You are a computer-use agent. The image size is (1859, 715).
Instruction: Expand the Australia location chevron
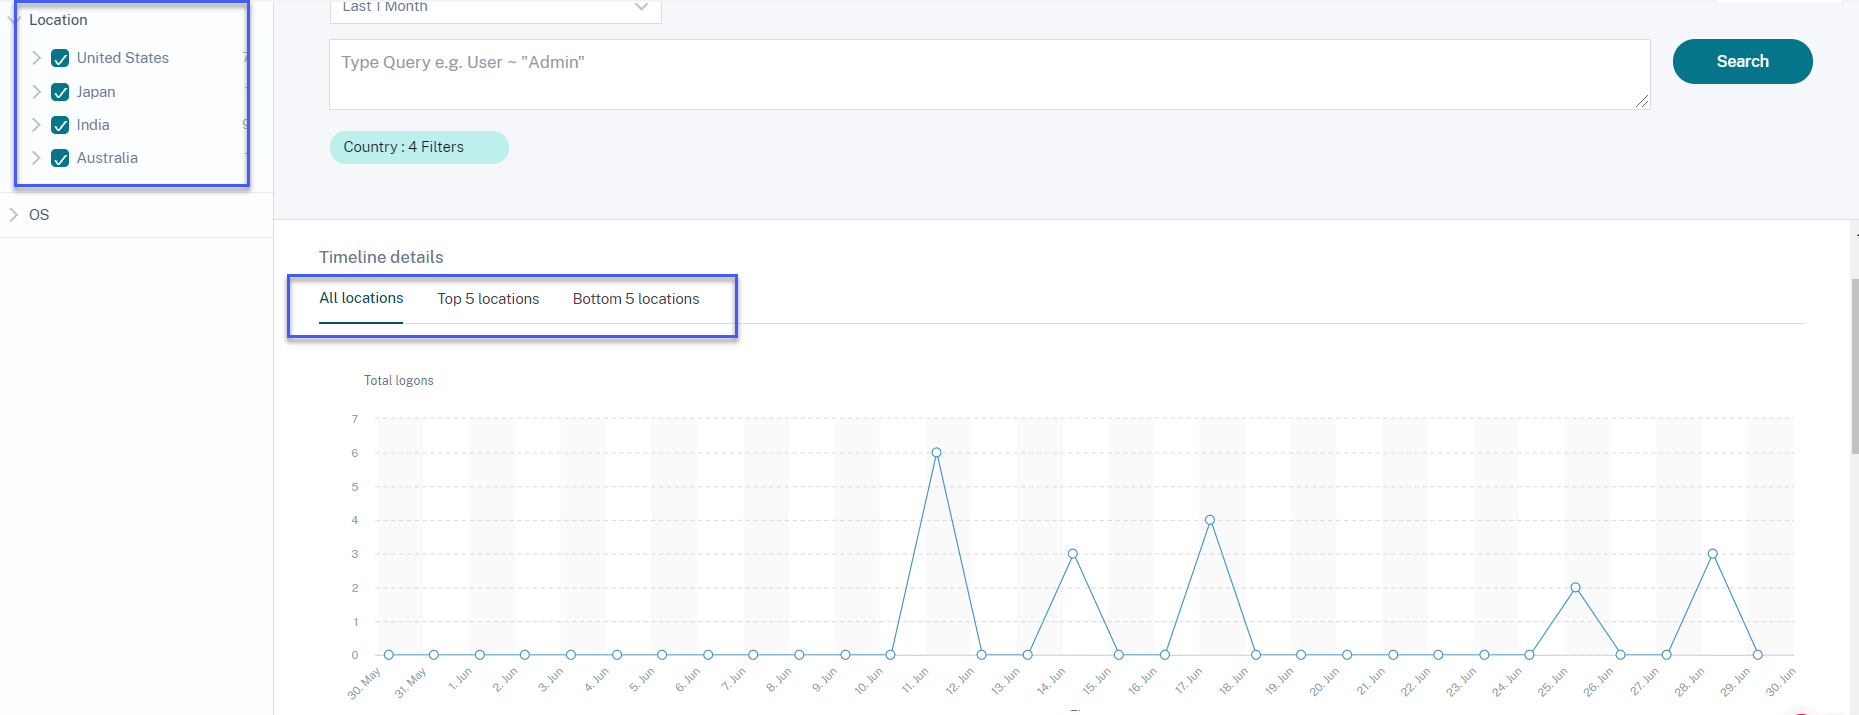36,158
